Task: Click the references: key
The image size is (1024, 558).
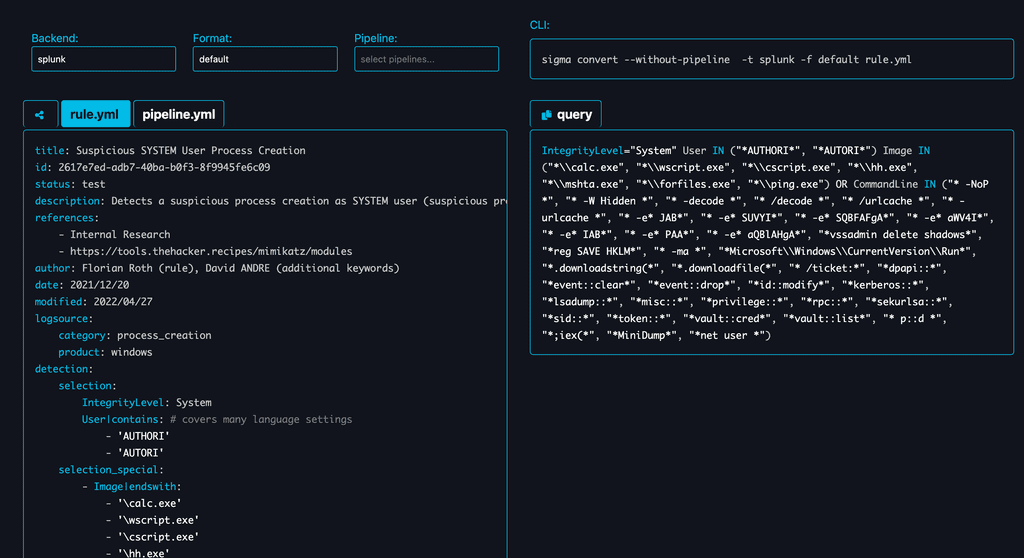Action: click(x=67, y=218)
